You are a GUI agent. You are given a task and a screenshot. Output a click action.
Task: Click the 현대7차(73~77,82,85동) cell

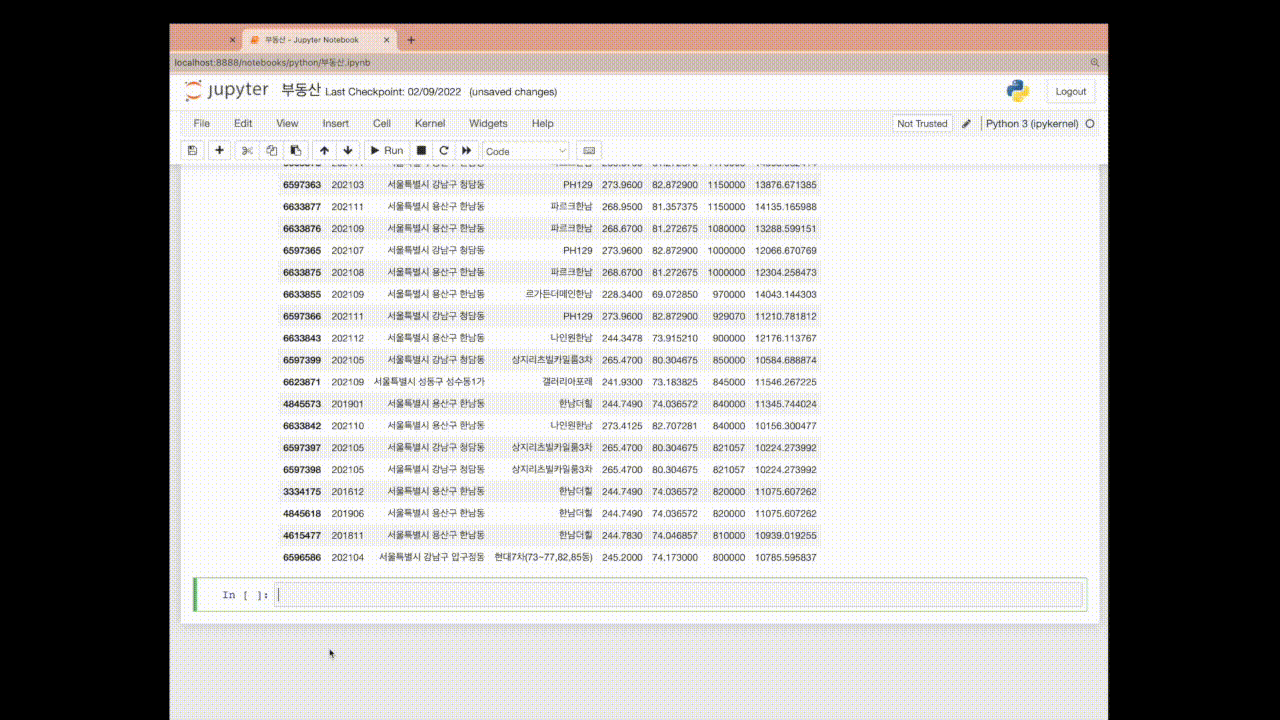click(x=543, y=557)
